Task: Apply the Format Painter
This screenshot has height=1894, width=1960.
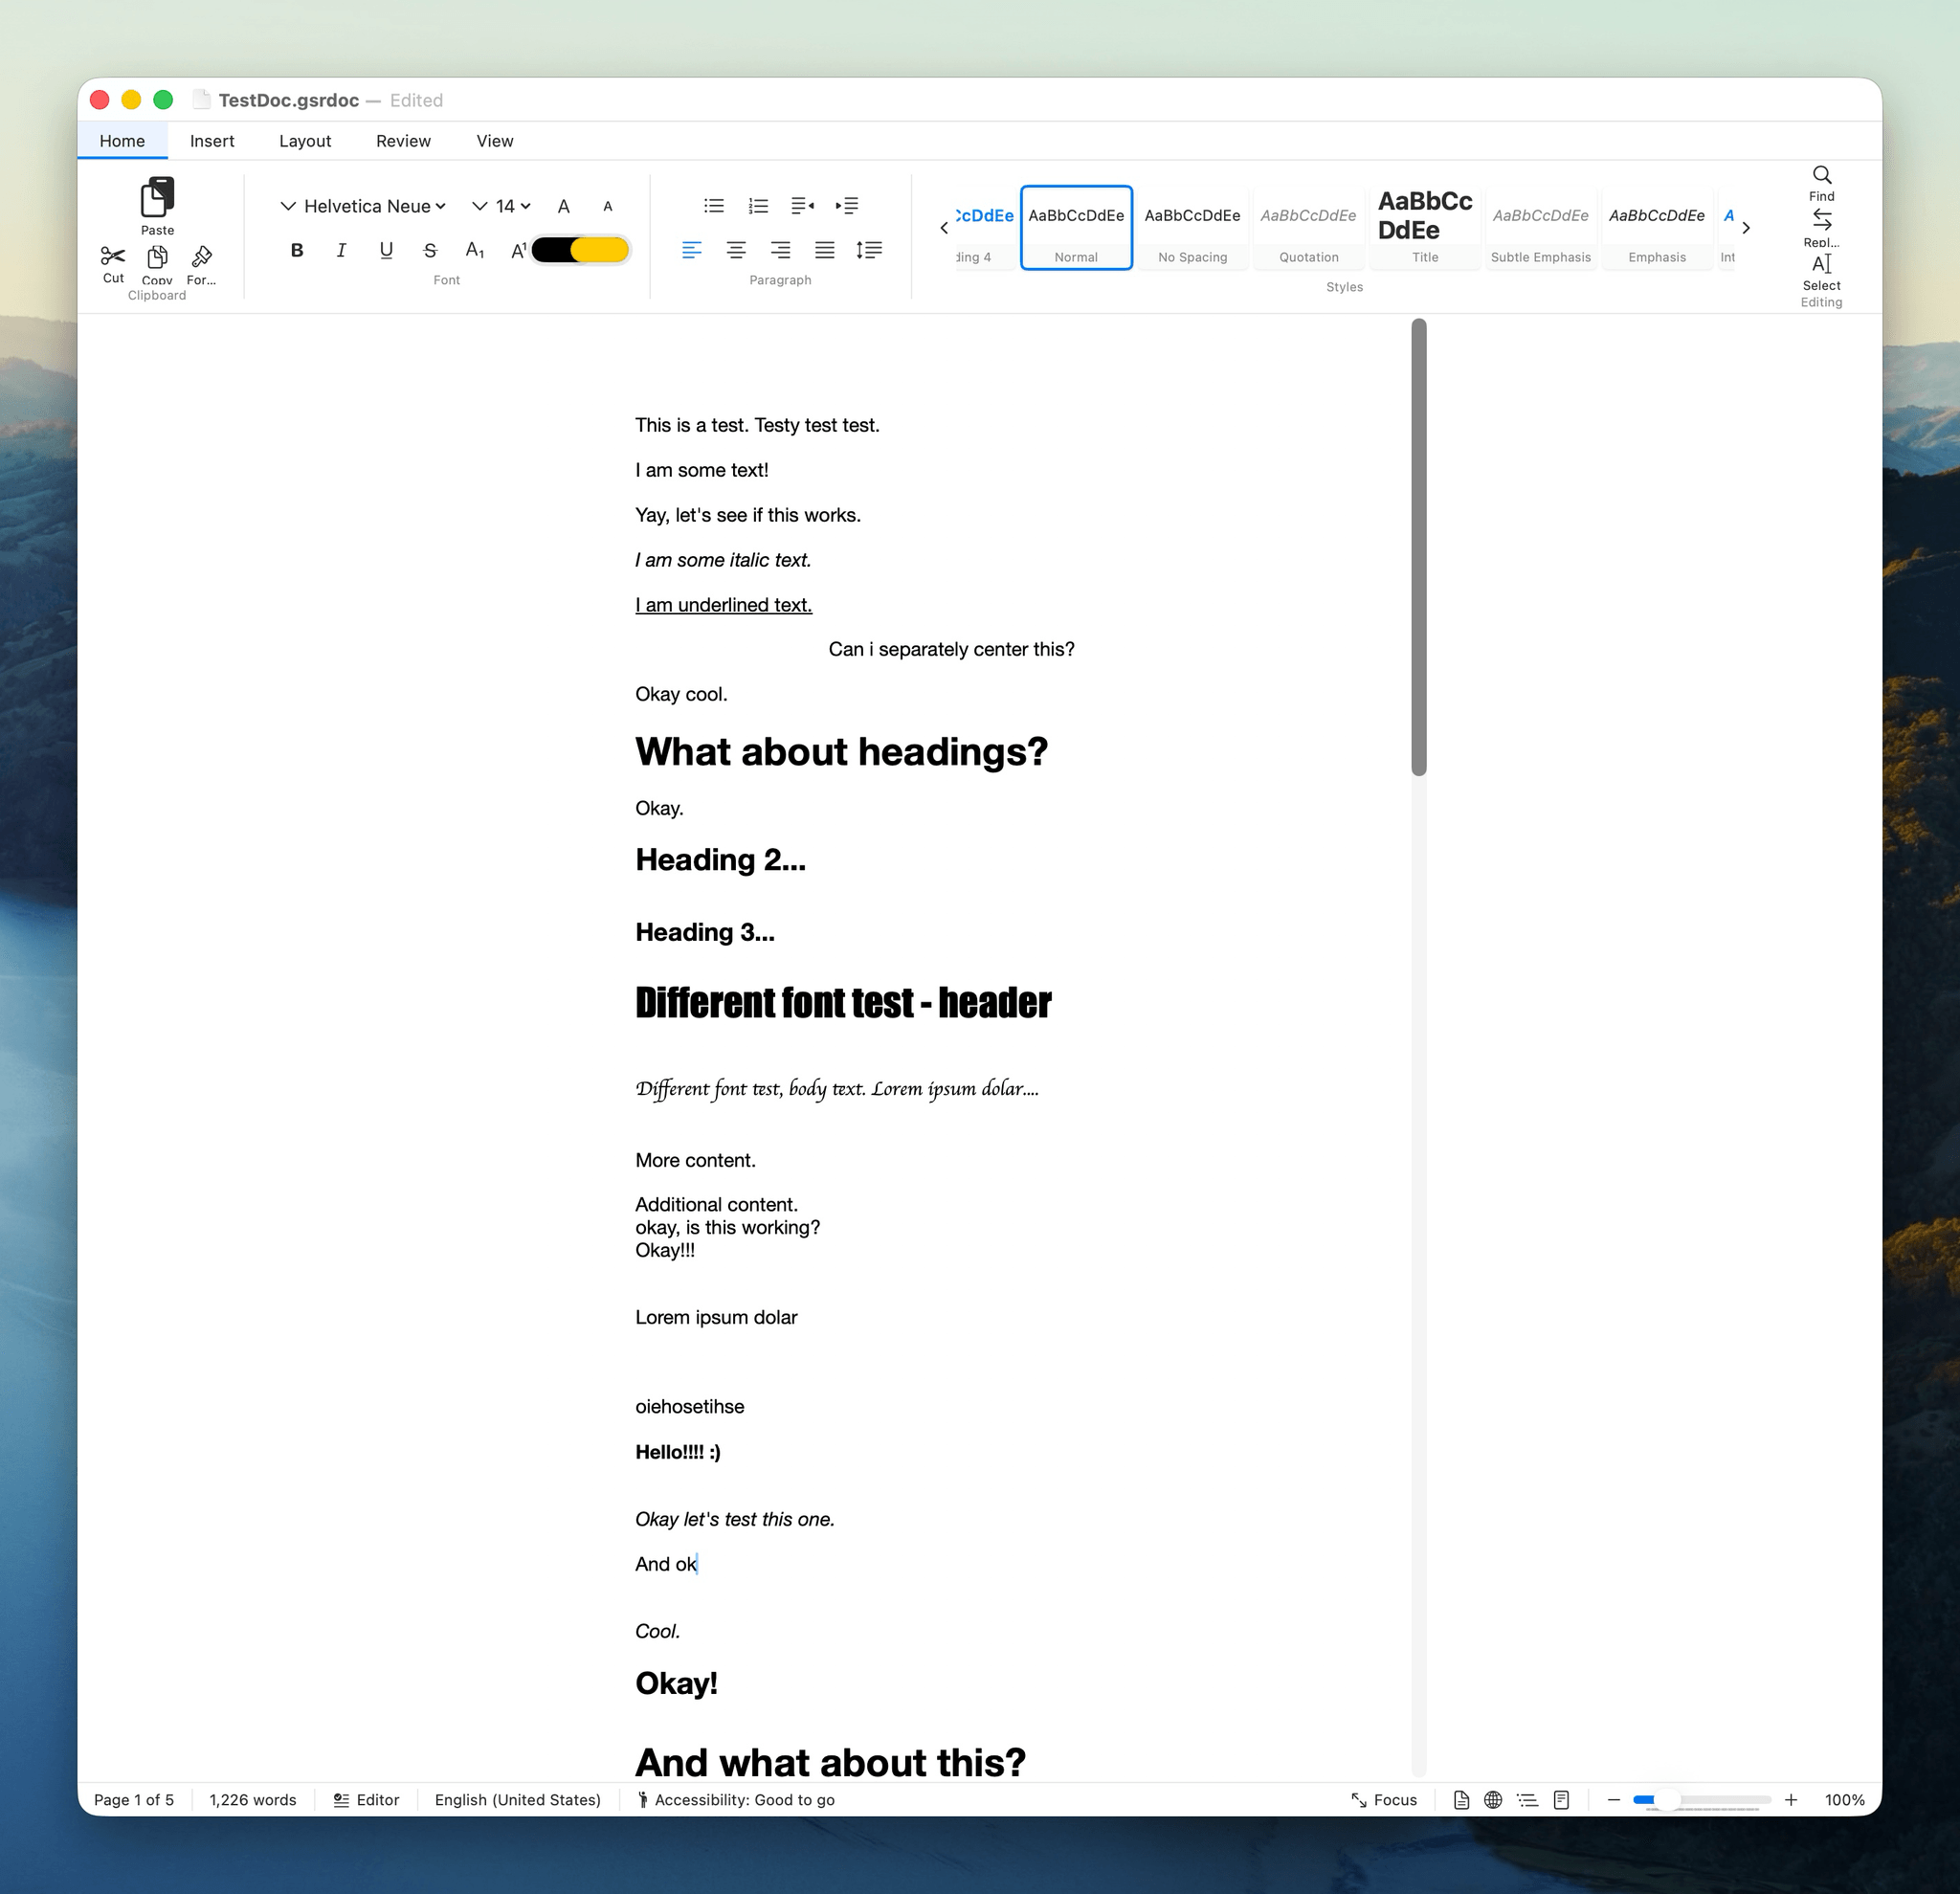Action: tap(201, 262)
